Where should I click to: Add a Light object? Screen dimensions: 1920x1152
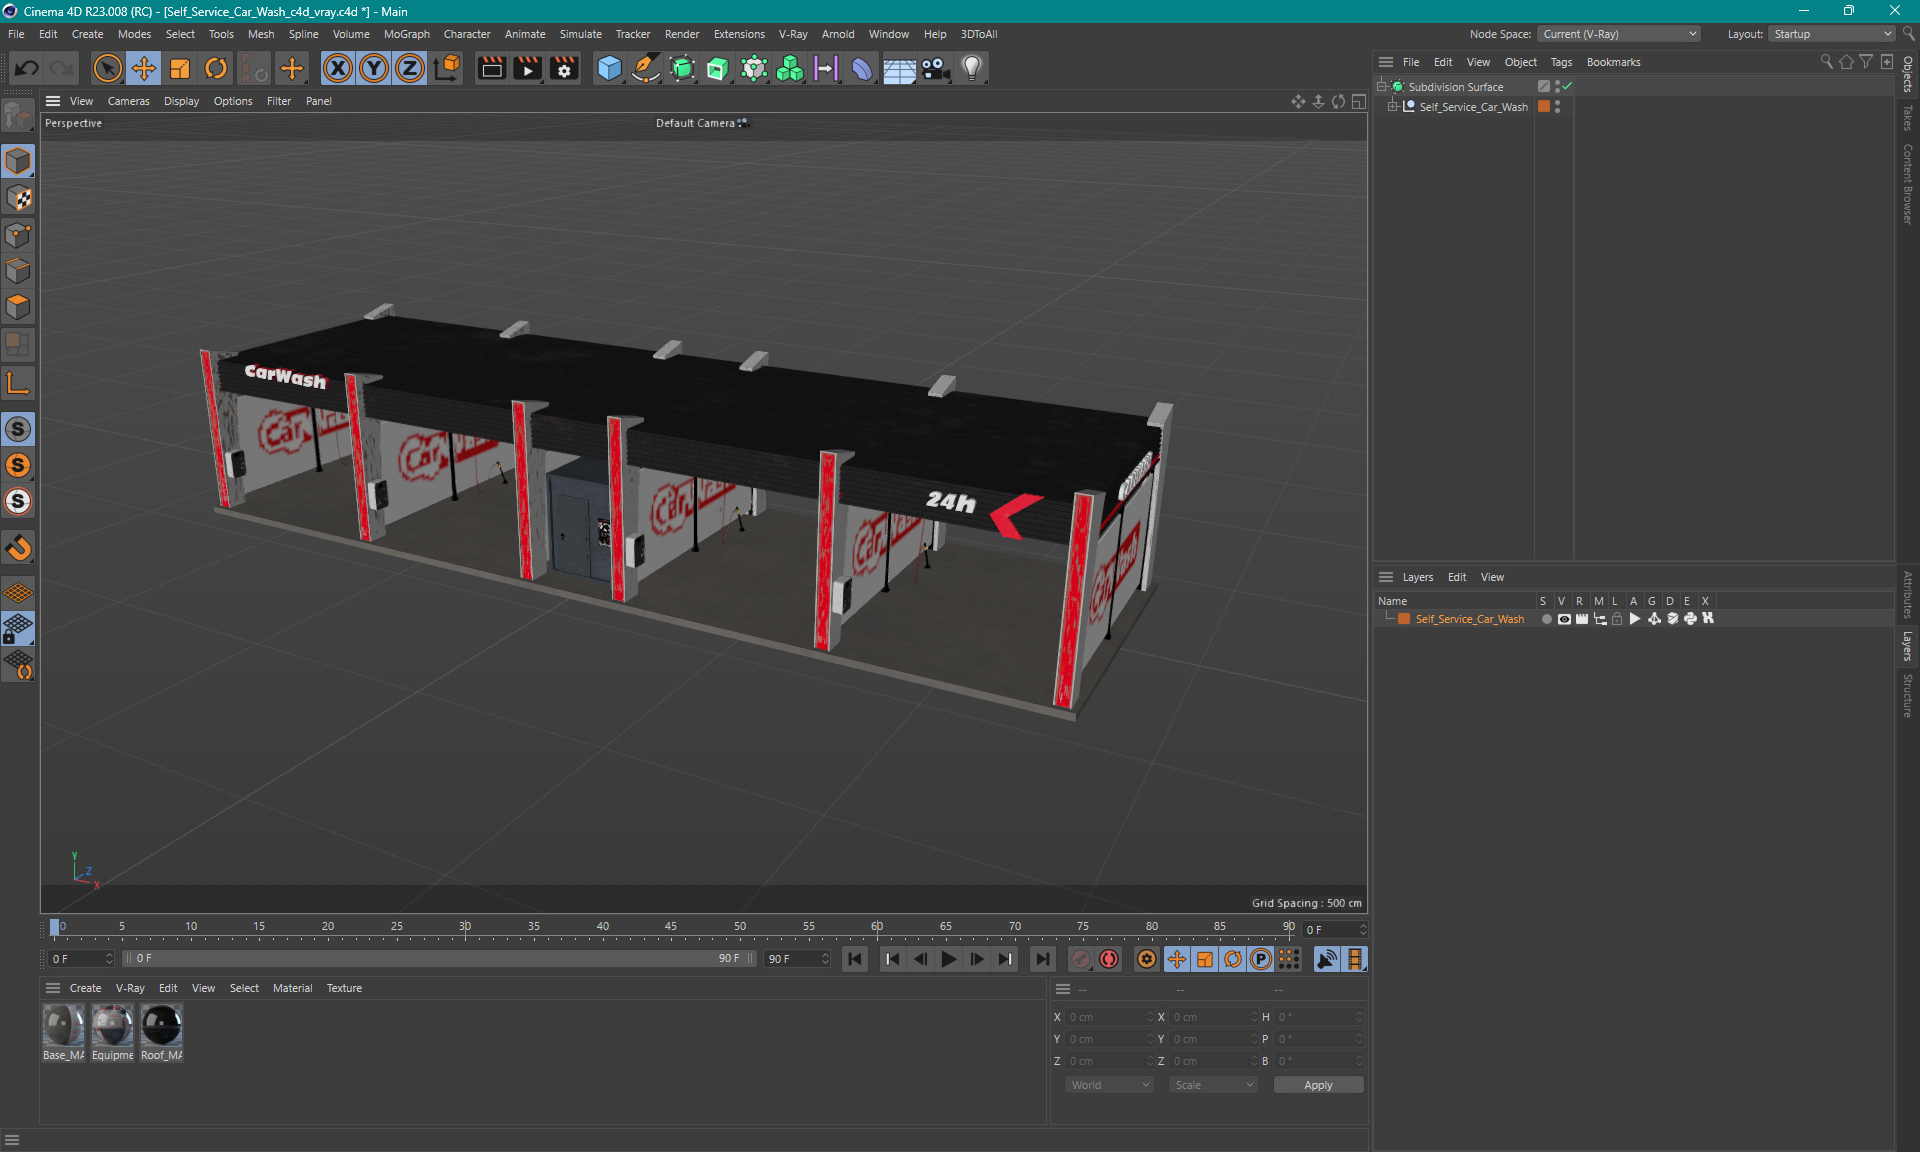(972, 68)
